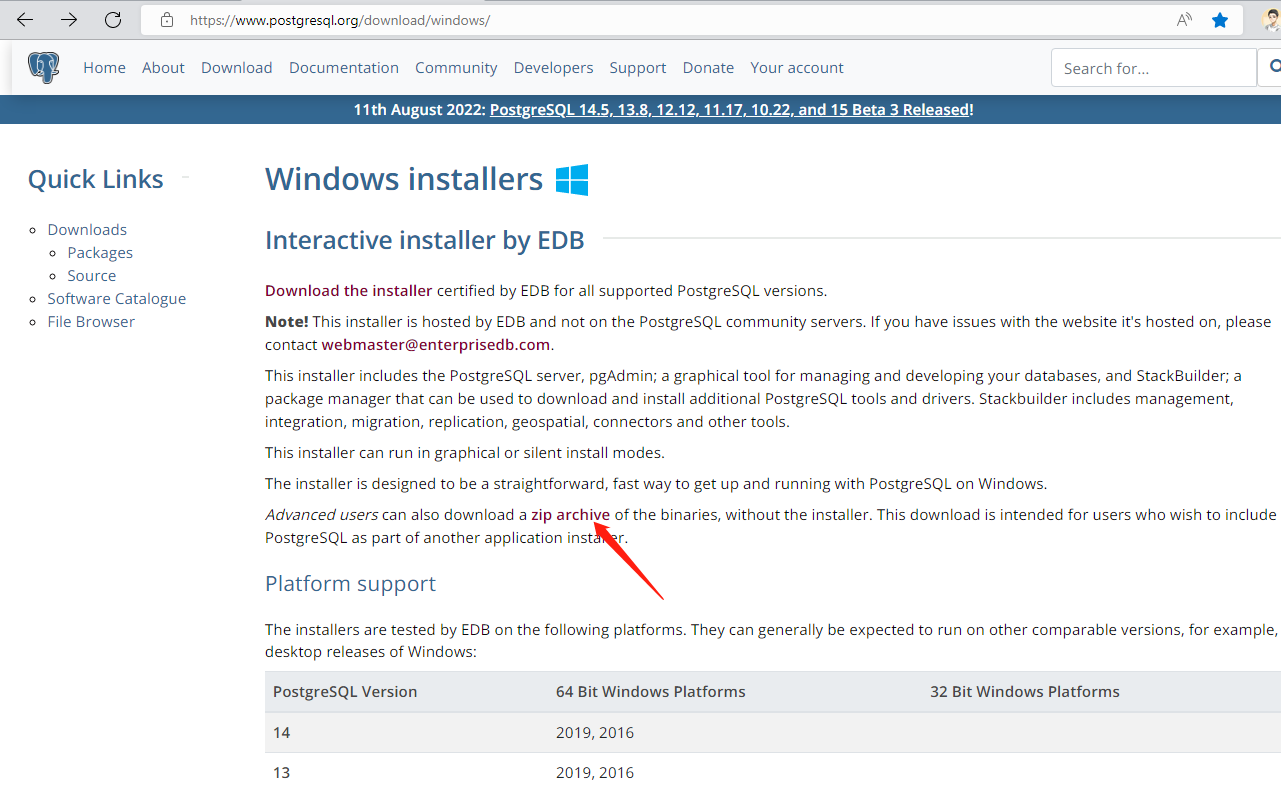
Task: Collapse the Quick Links section
Action: [184, 178]
